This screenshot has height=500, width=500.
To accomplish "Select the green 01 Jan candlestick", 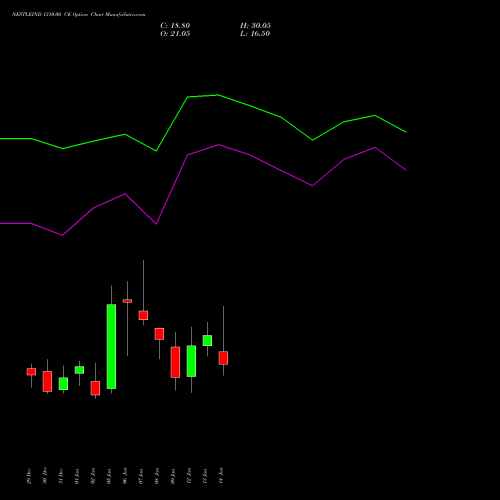I will (x=79, y=370).
